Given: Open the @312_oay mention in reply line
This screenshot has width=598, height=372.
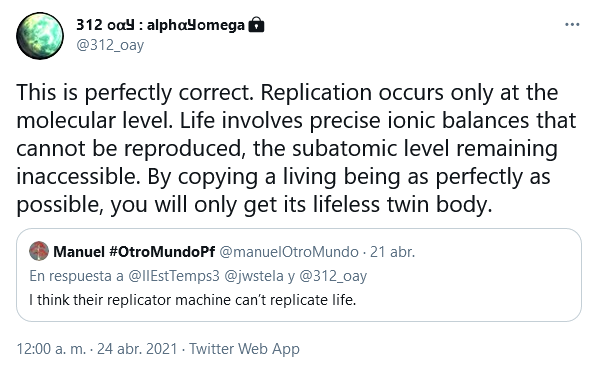Looking at the screenshot, I should [333, 276].
